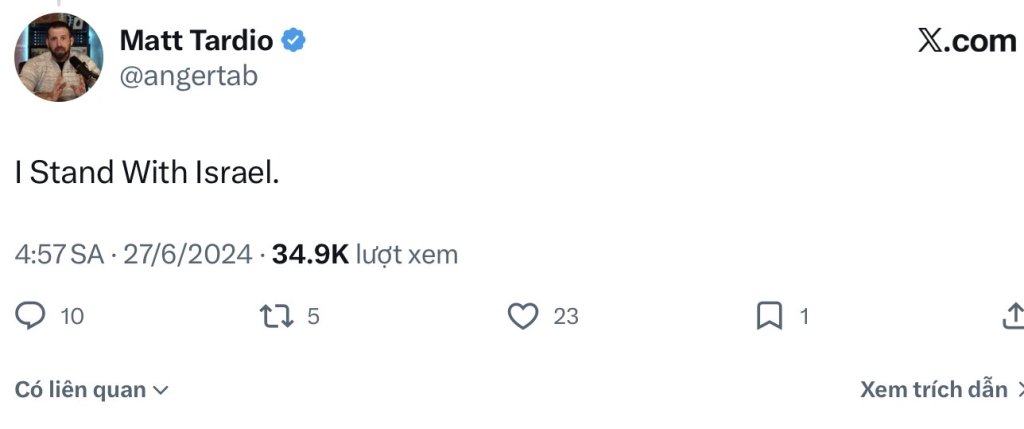Click the repost arrows icon
This screenshot has width=1024, height=429.
pyautogui.click(x=276, y=317)
